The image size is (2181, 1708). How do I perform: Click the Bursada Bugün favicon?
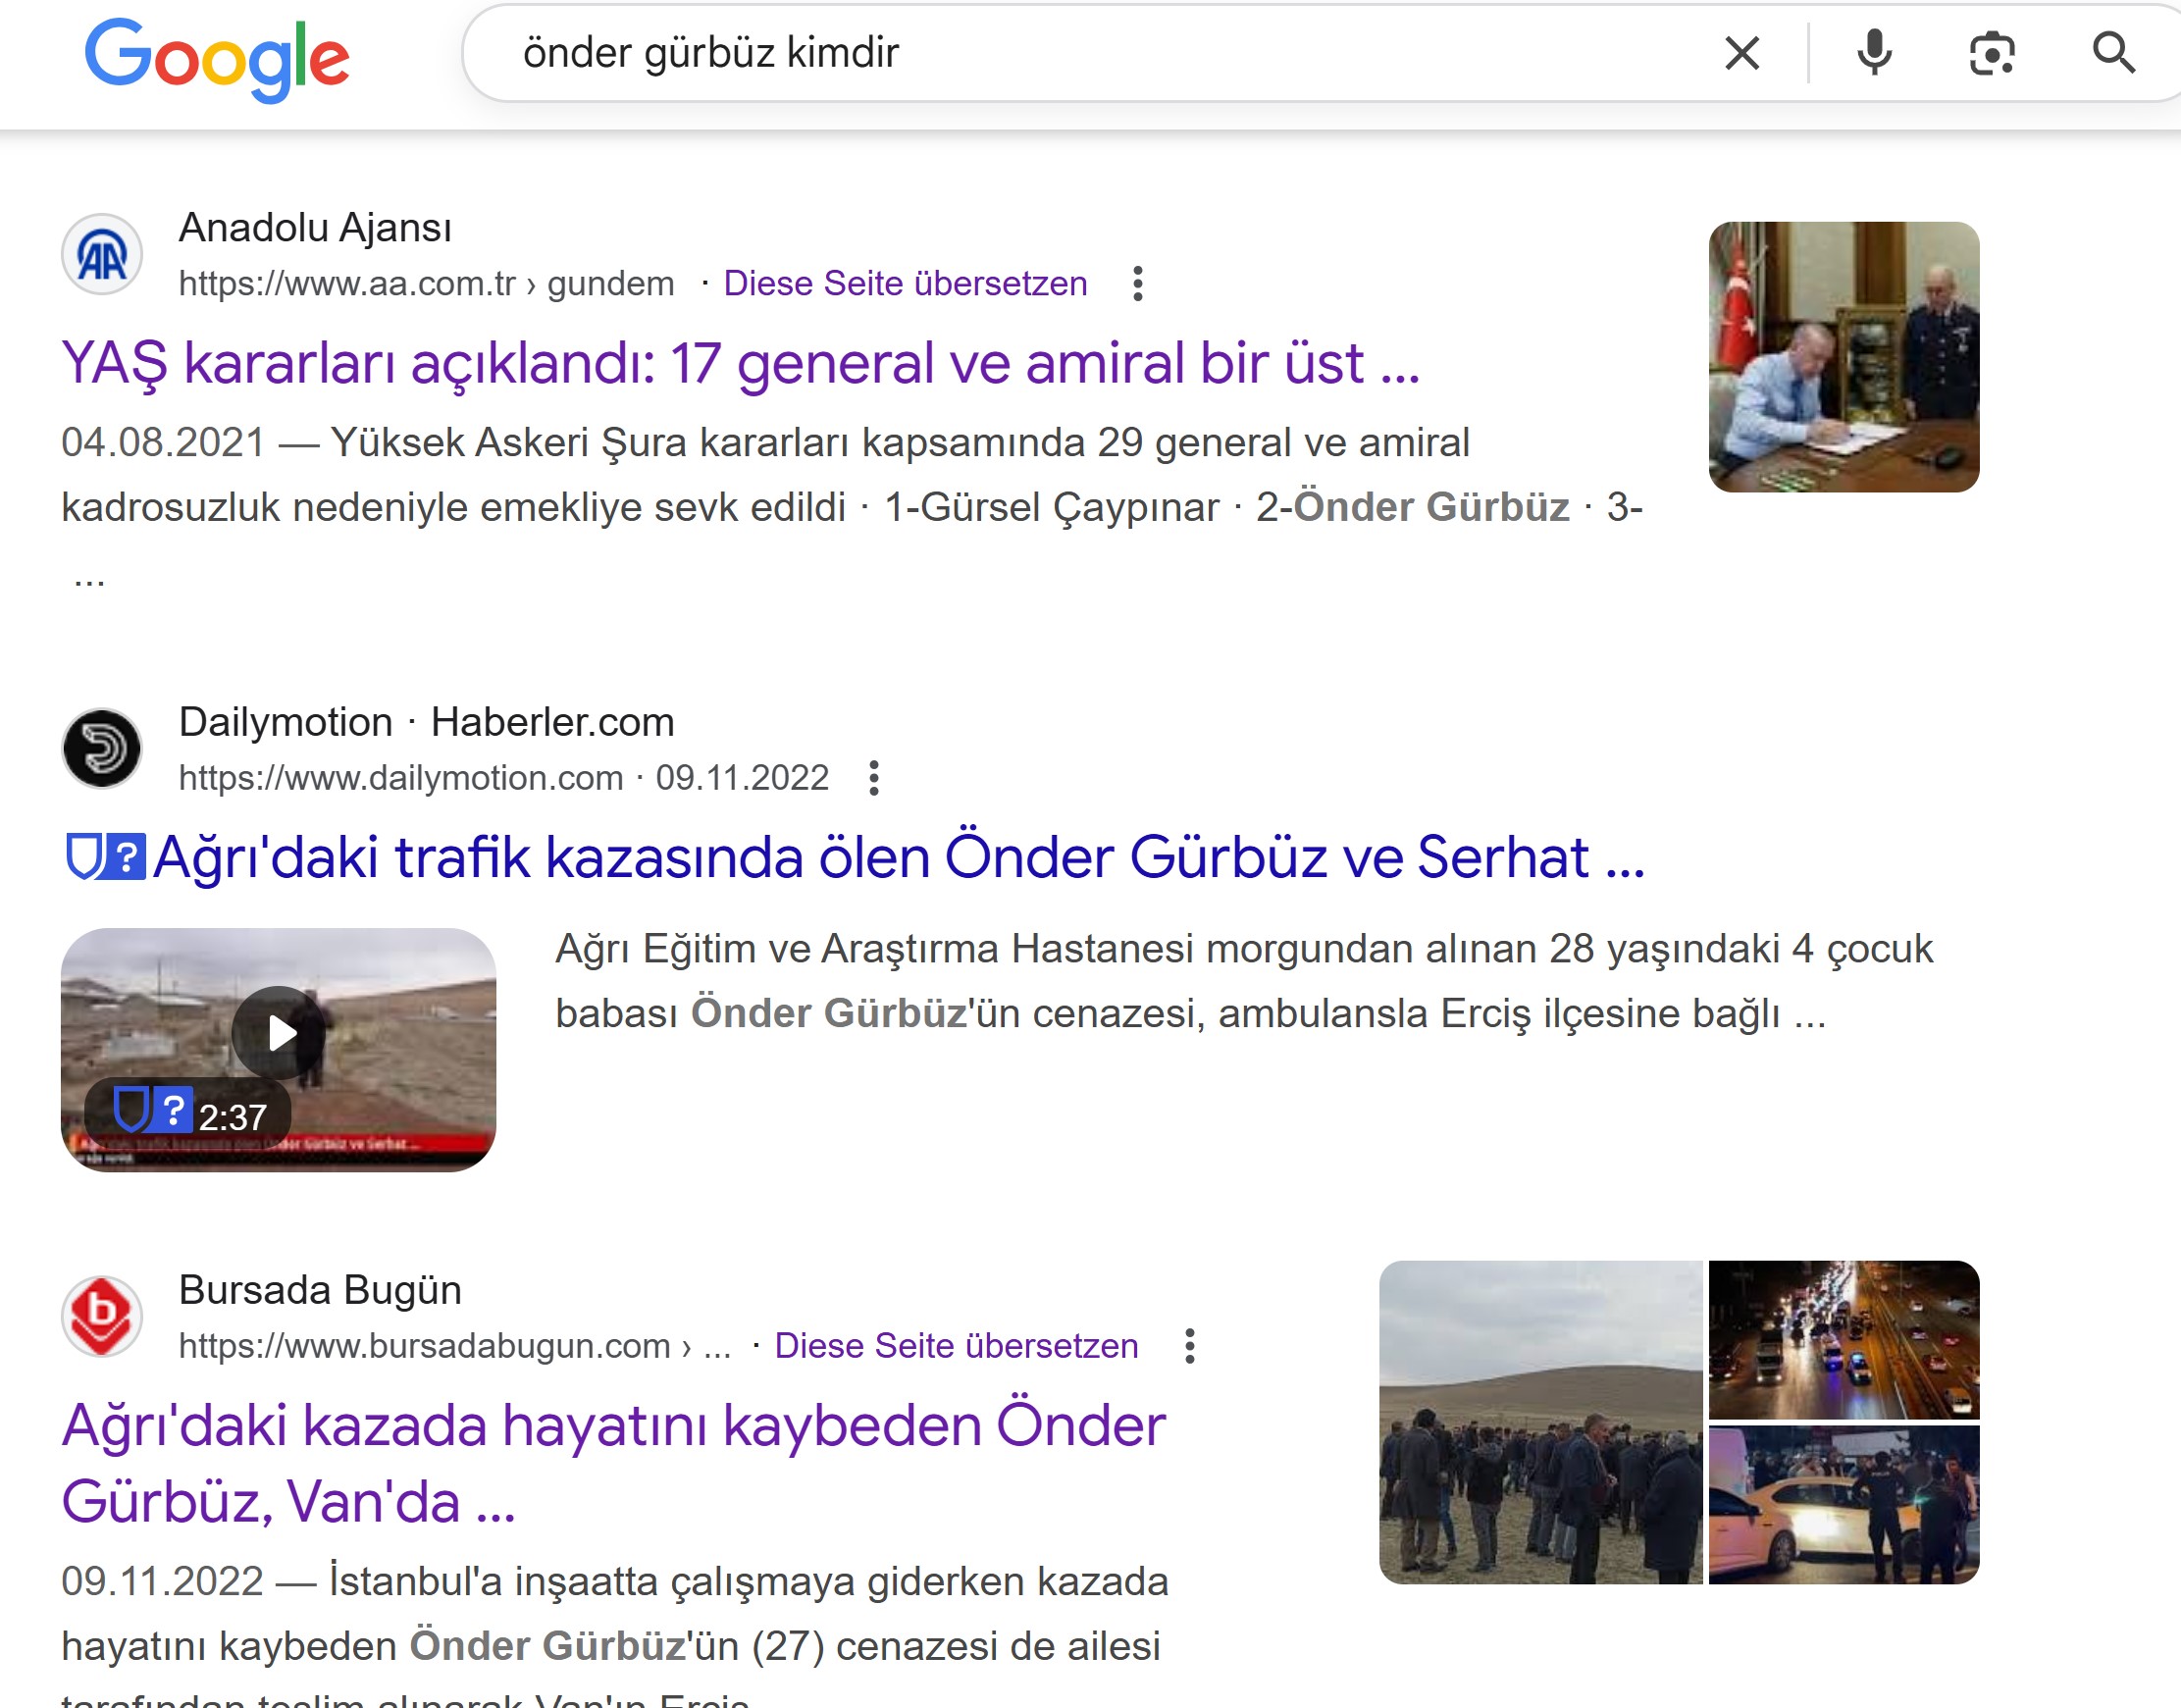[x=102, y=1316]
